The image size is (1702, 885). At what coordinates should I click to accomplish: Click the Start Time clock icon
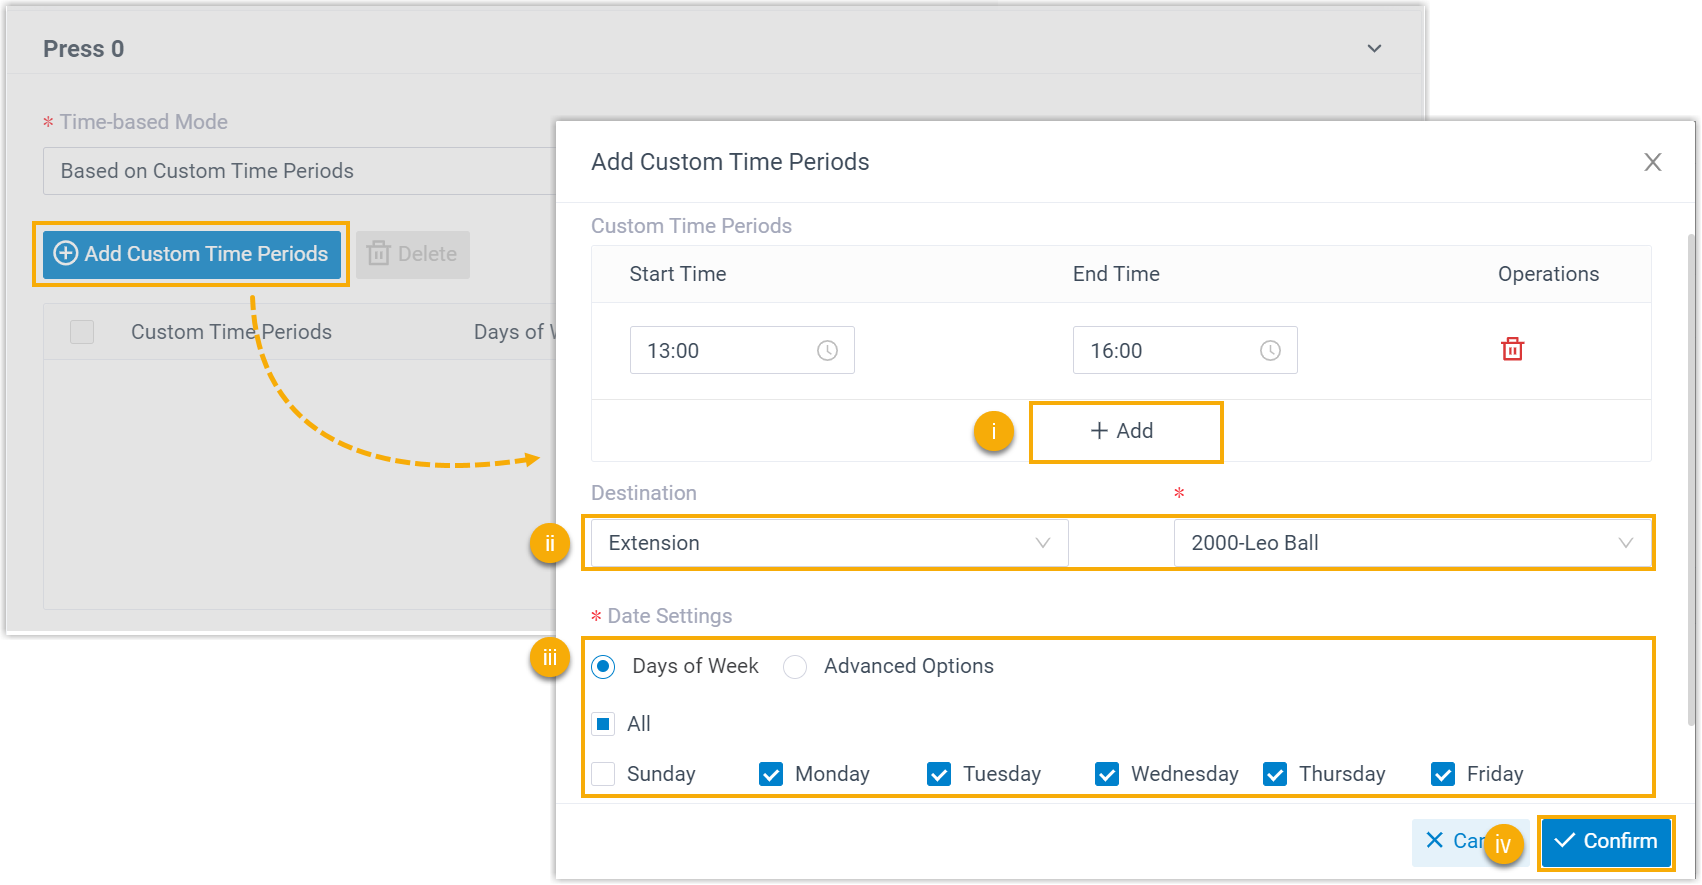pyautogui.click(x=827, y=351)
